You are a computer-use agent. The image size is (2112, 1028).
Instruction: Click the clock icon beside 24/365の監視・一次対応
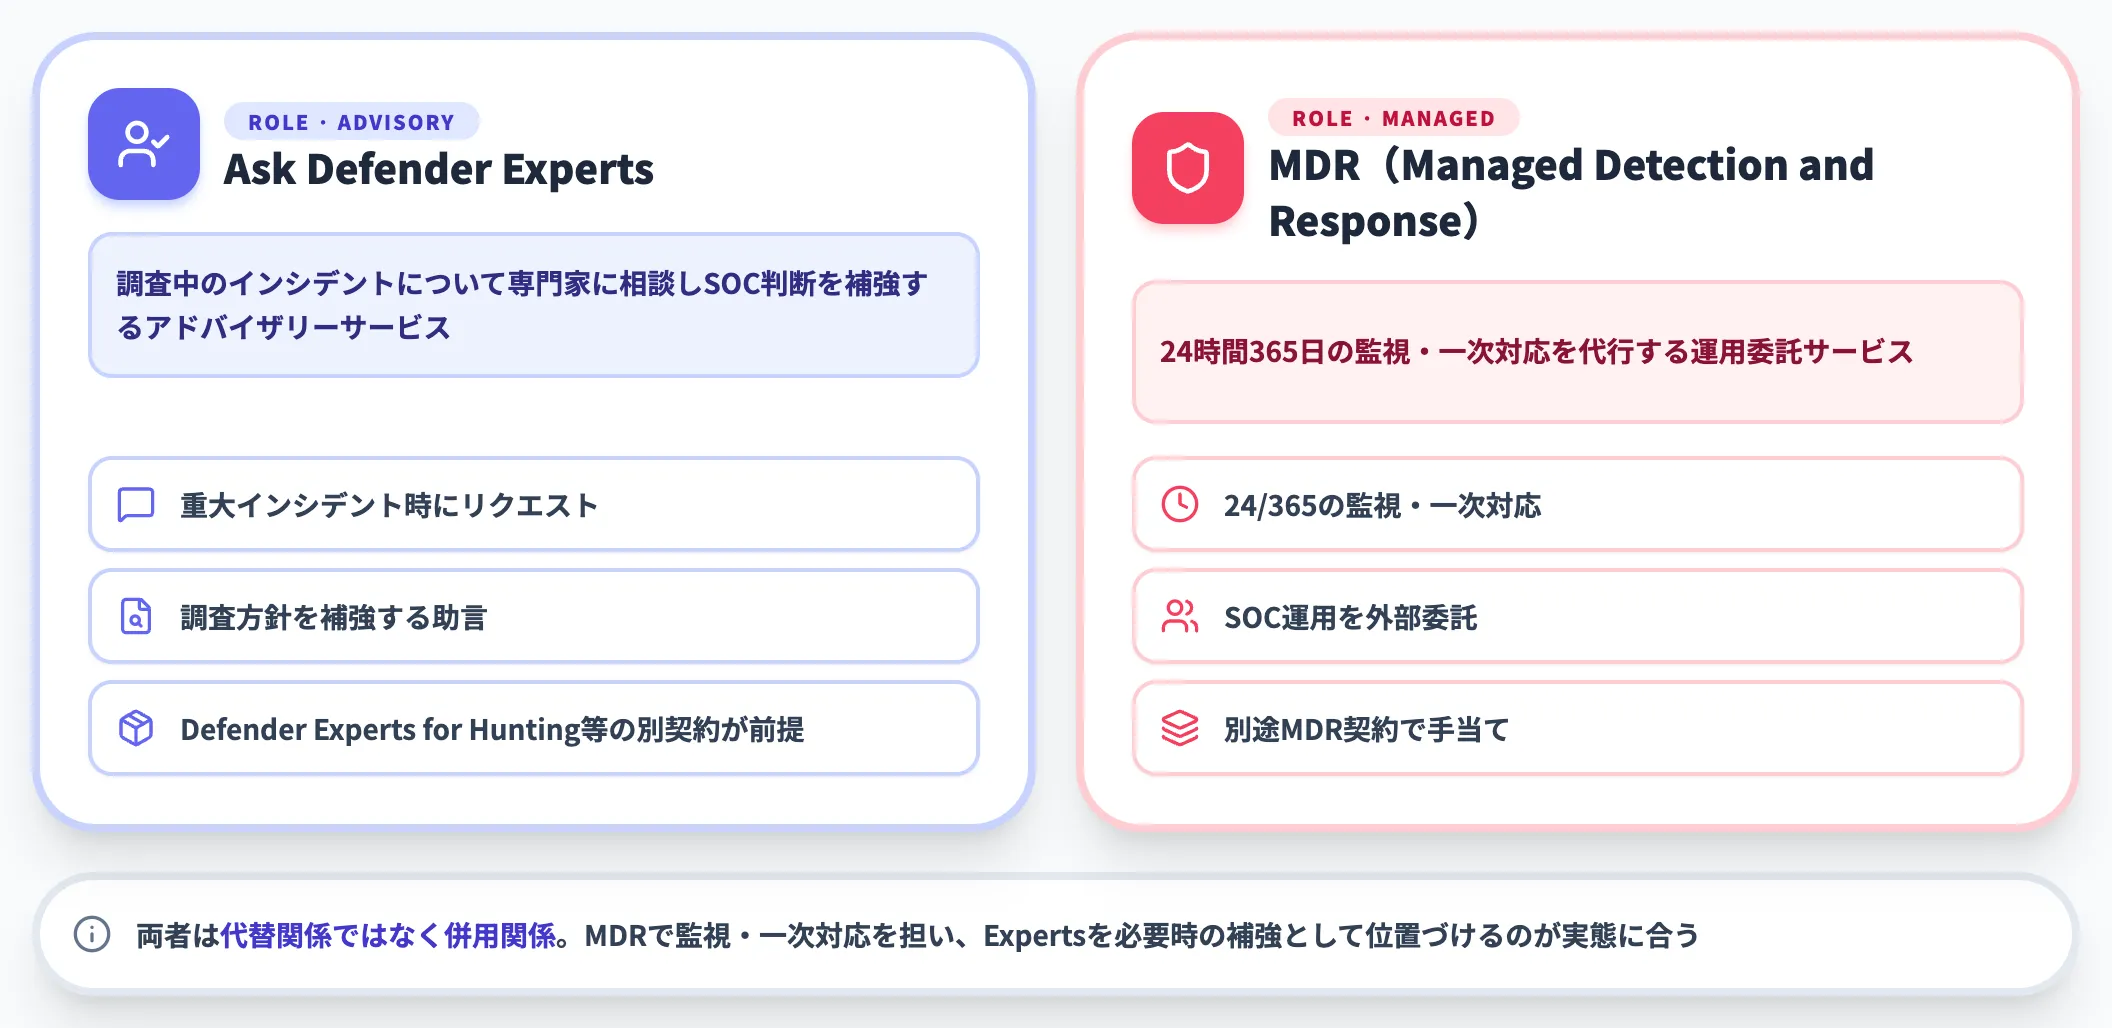(1180, 505)
